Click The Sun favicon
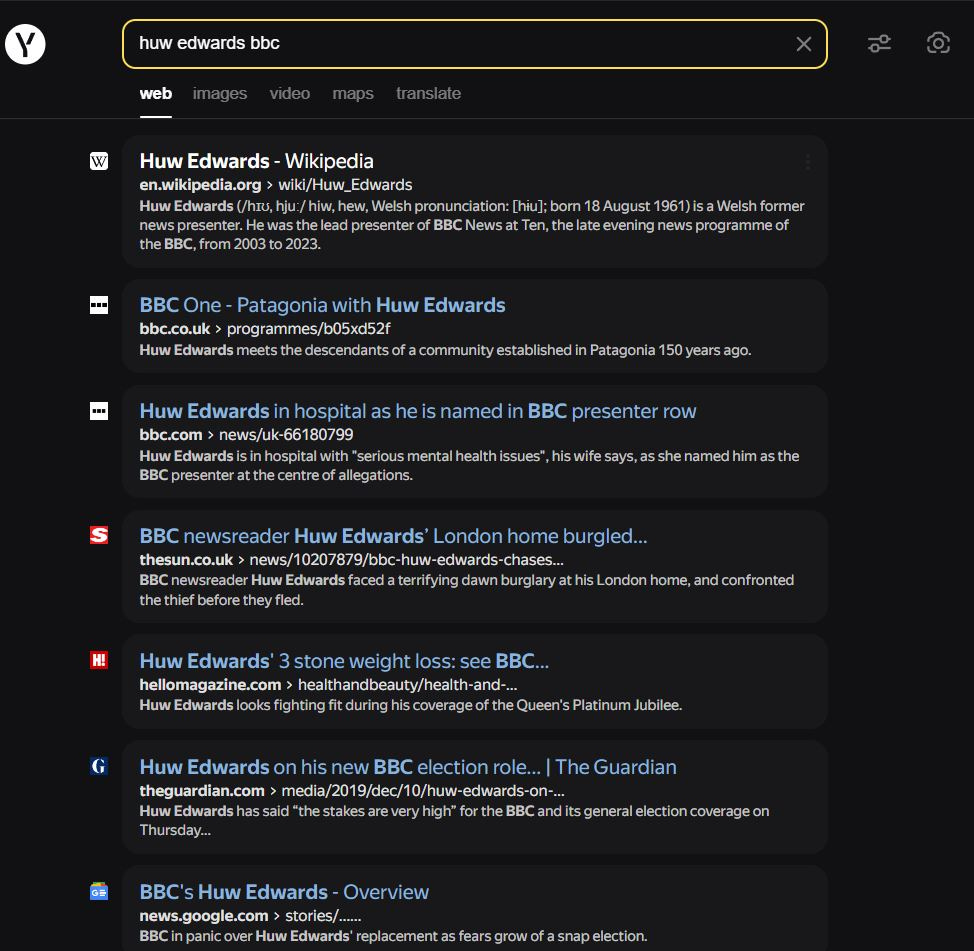Viewport: 974px width, 951px height. click(99, 535)
